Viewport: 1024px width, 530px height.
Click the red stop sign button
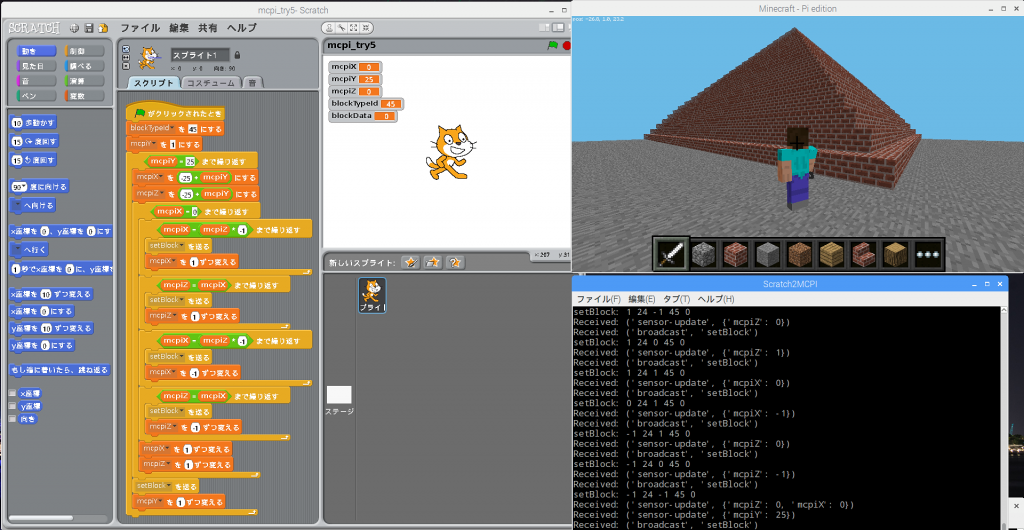[x=566, y=46]
